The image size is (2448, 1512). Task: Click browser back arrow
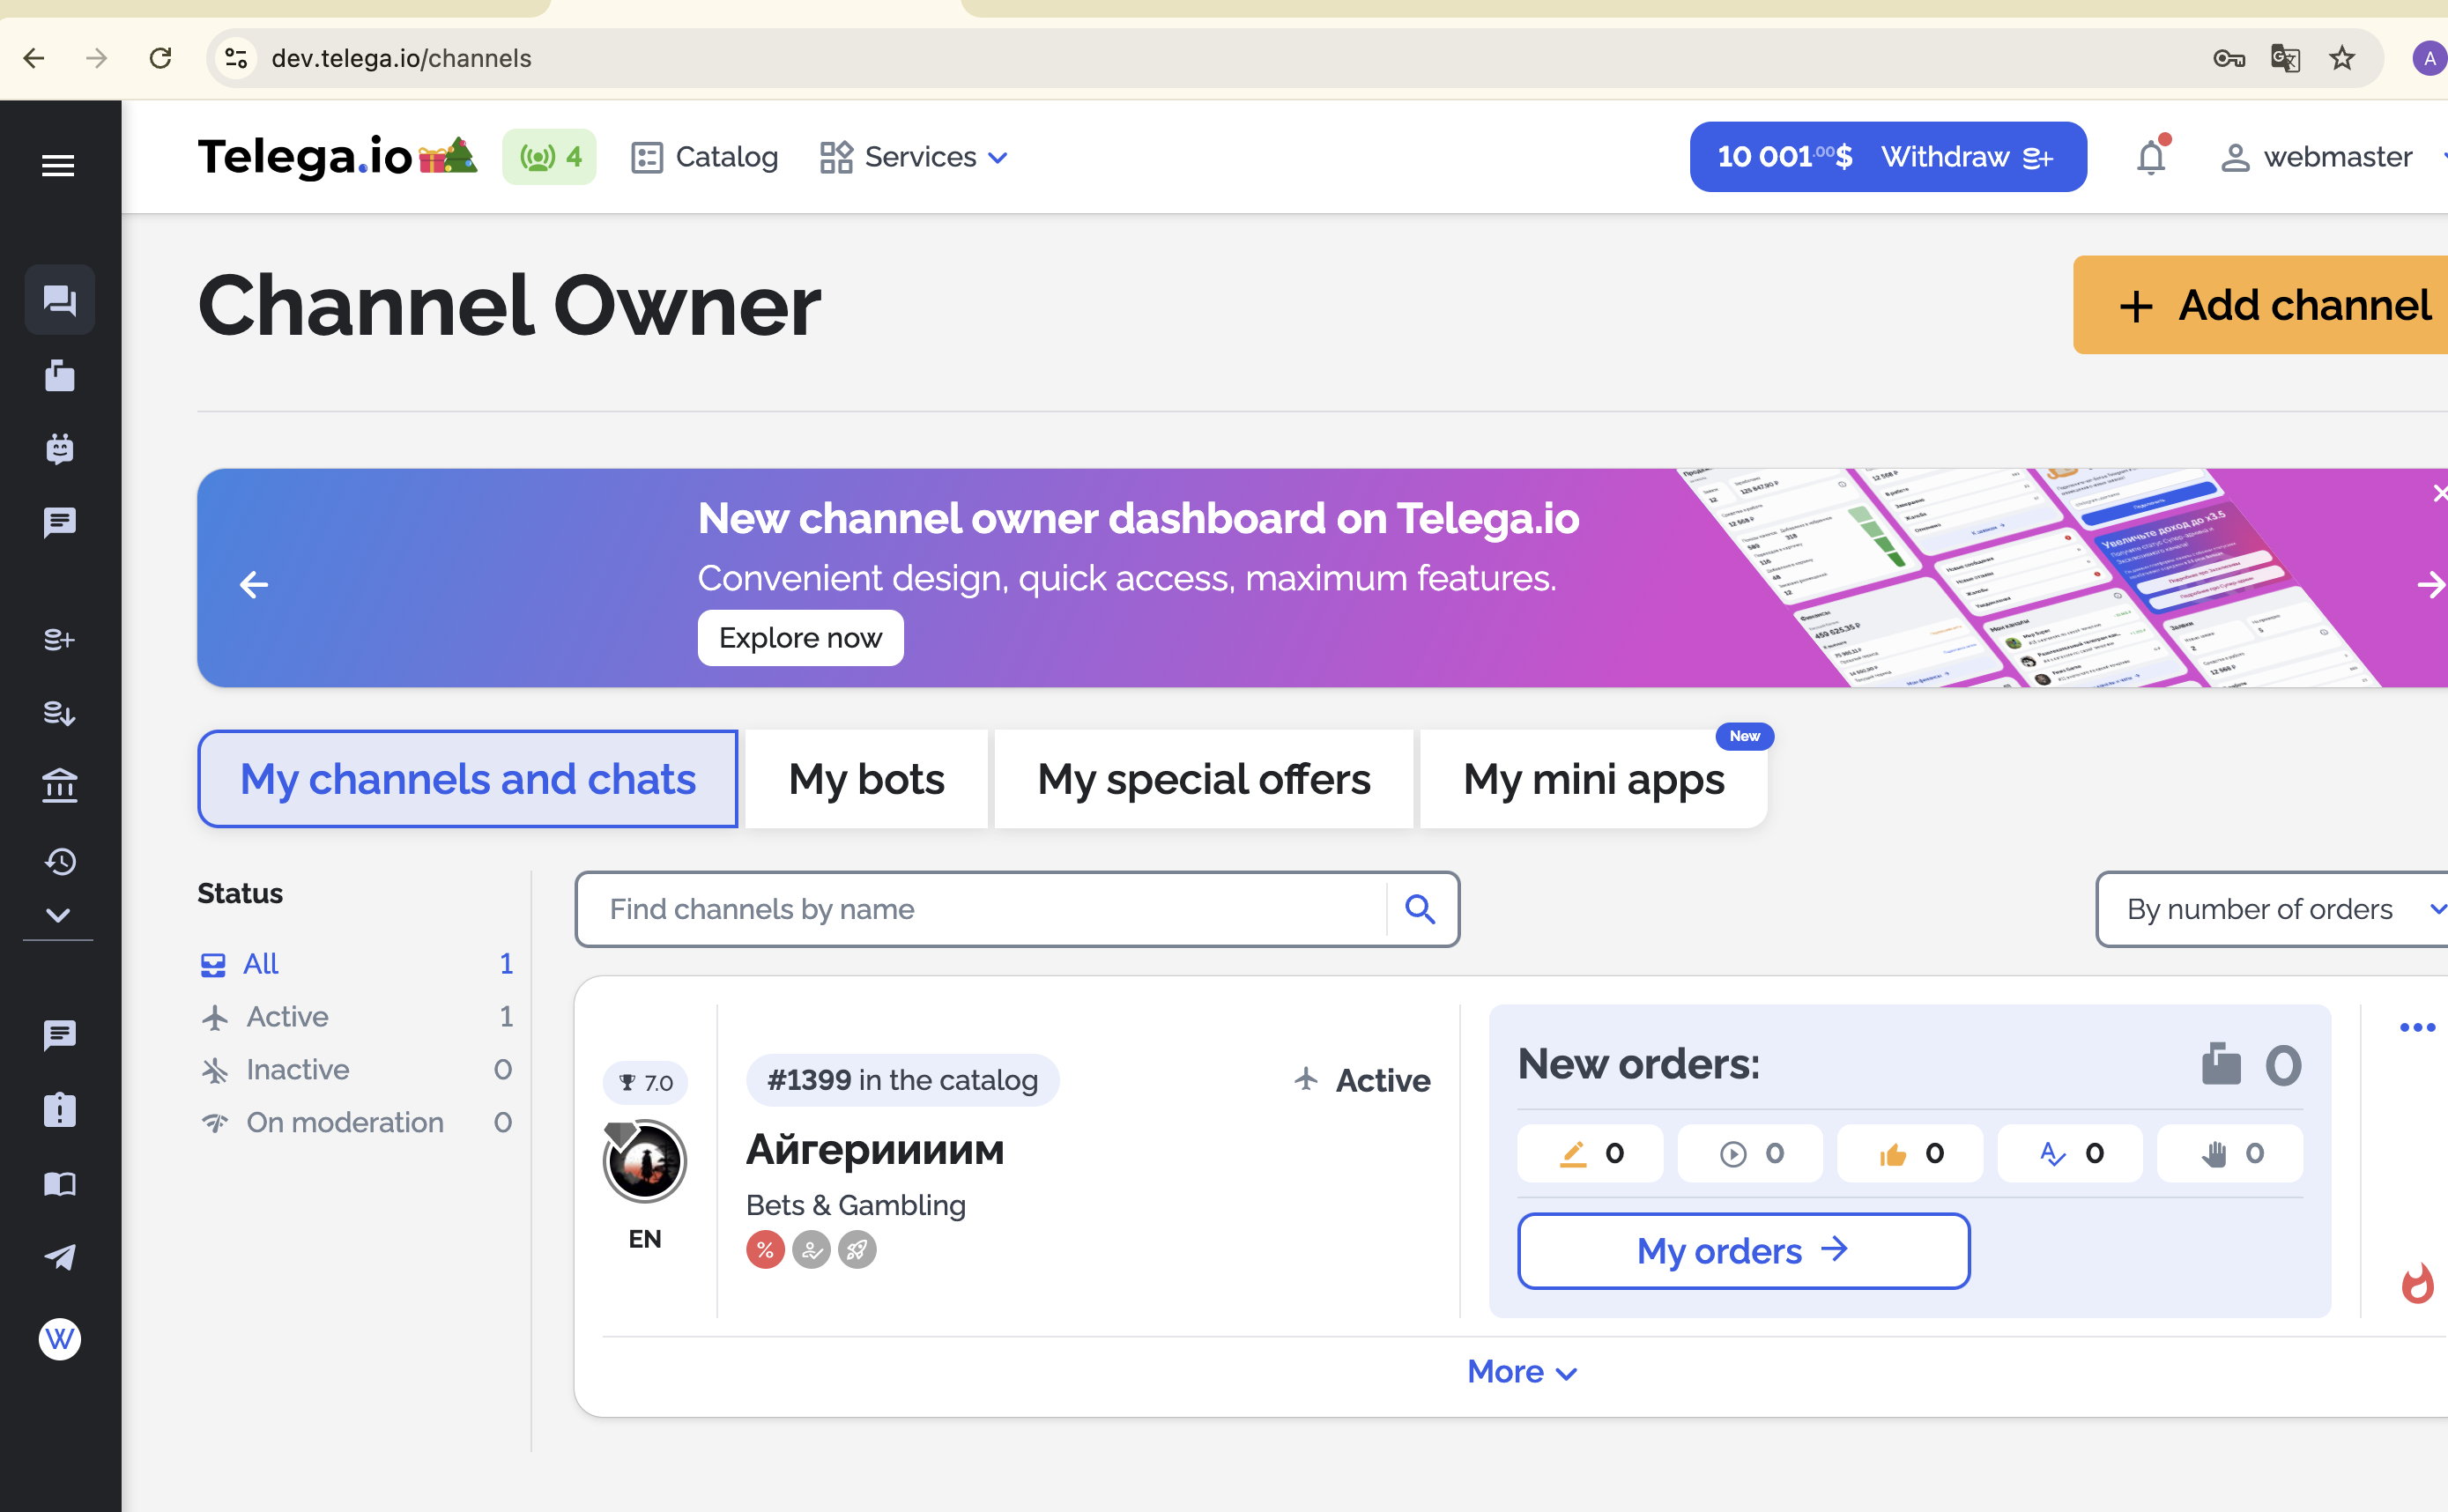click(34, 58)
